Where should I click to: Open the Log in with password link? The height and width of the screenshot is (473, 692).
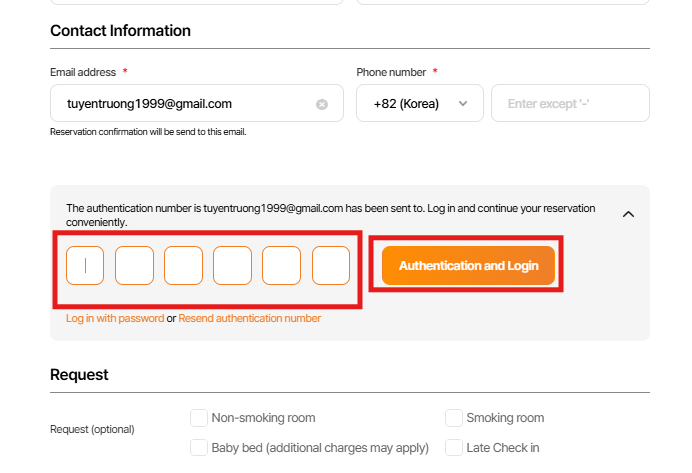(x=115, y=318)
